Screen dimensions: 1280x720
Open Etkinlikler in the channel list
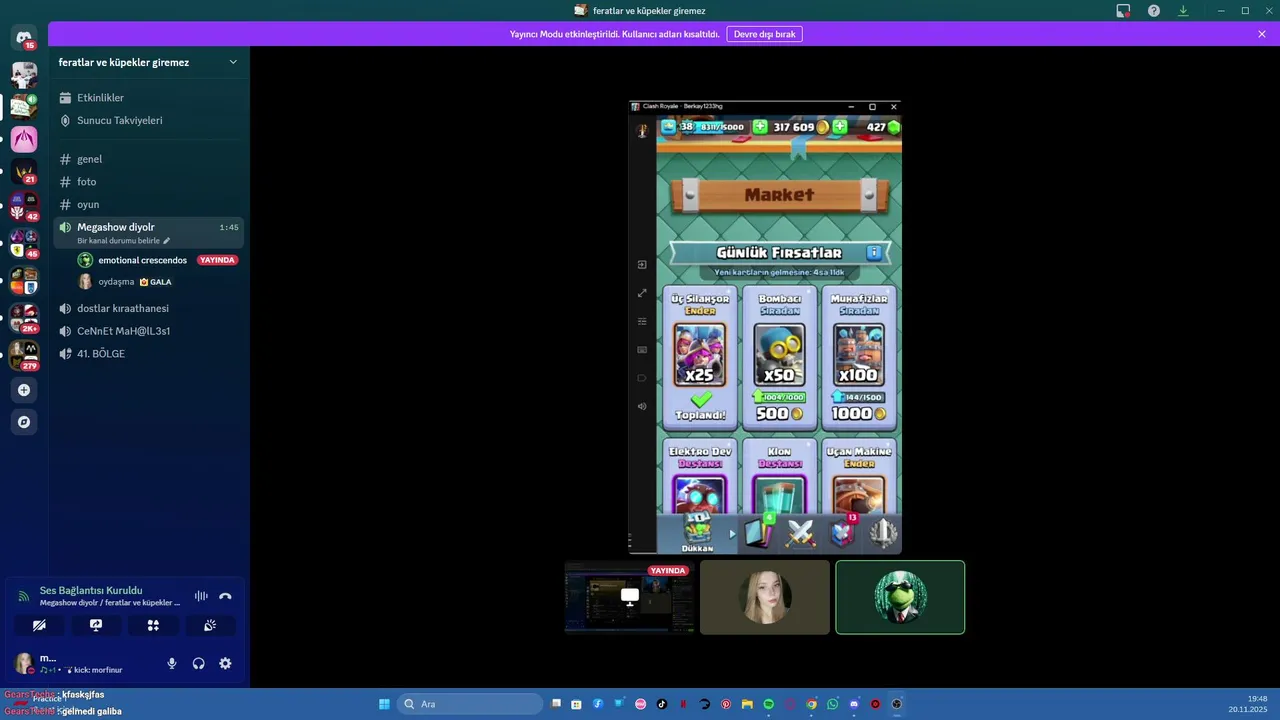(x=148, y=98)
